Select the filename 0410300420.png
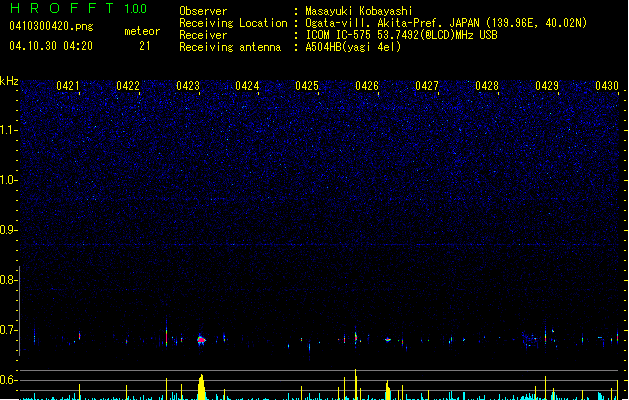The image size is (629, 400). tap(51, 26)
